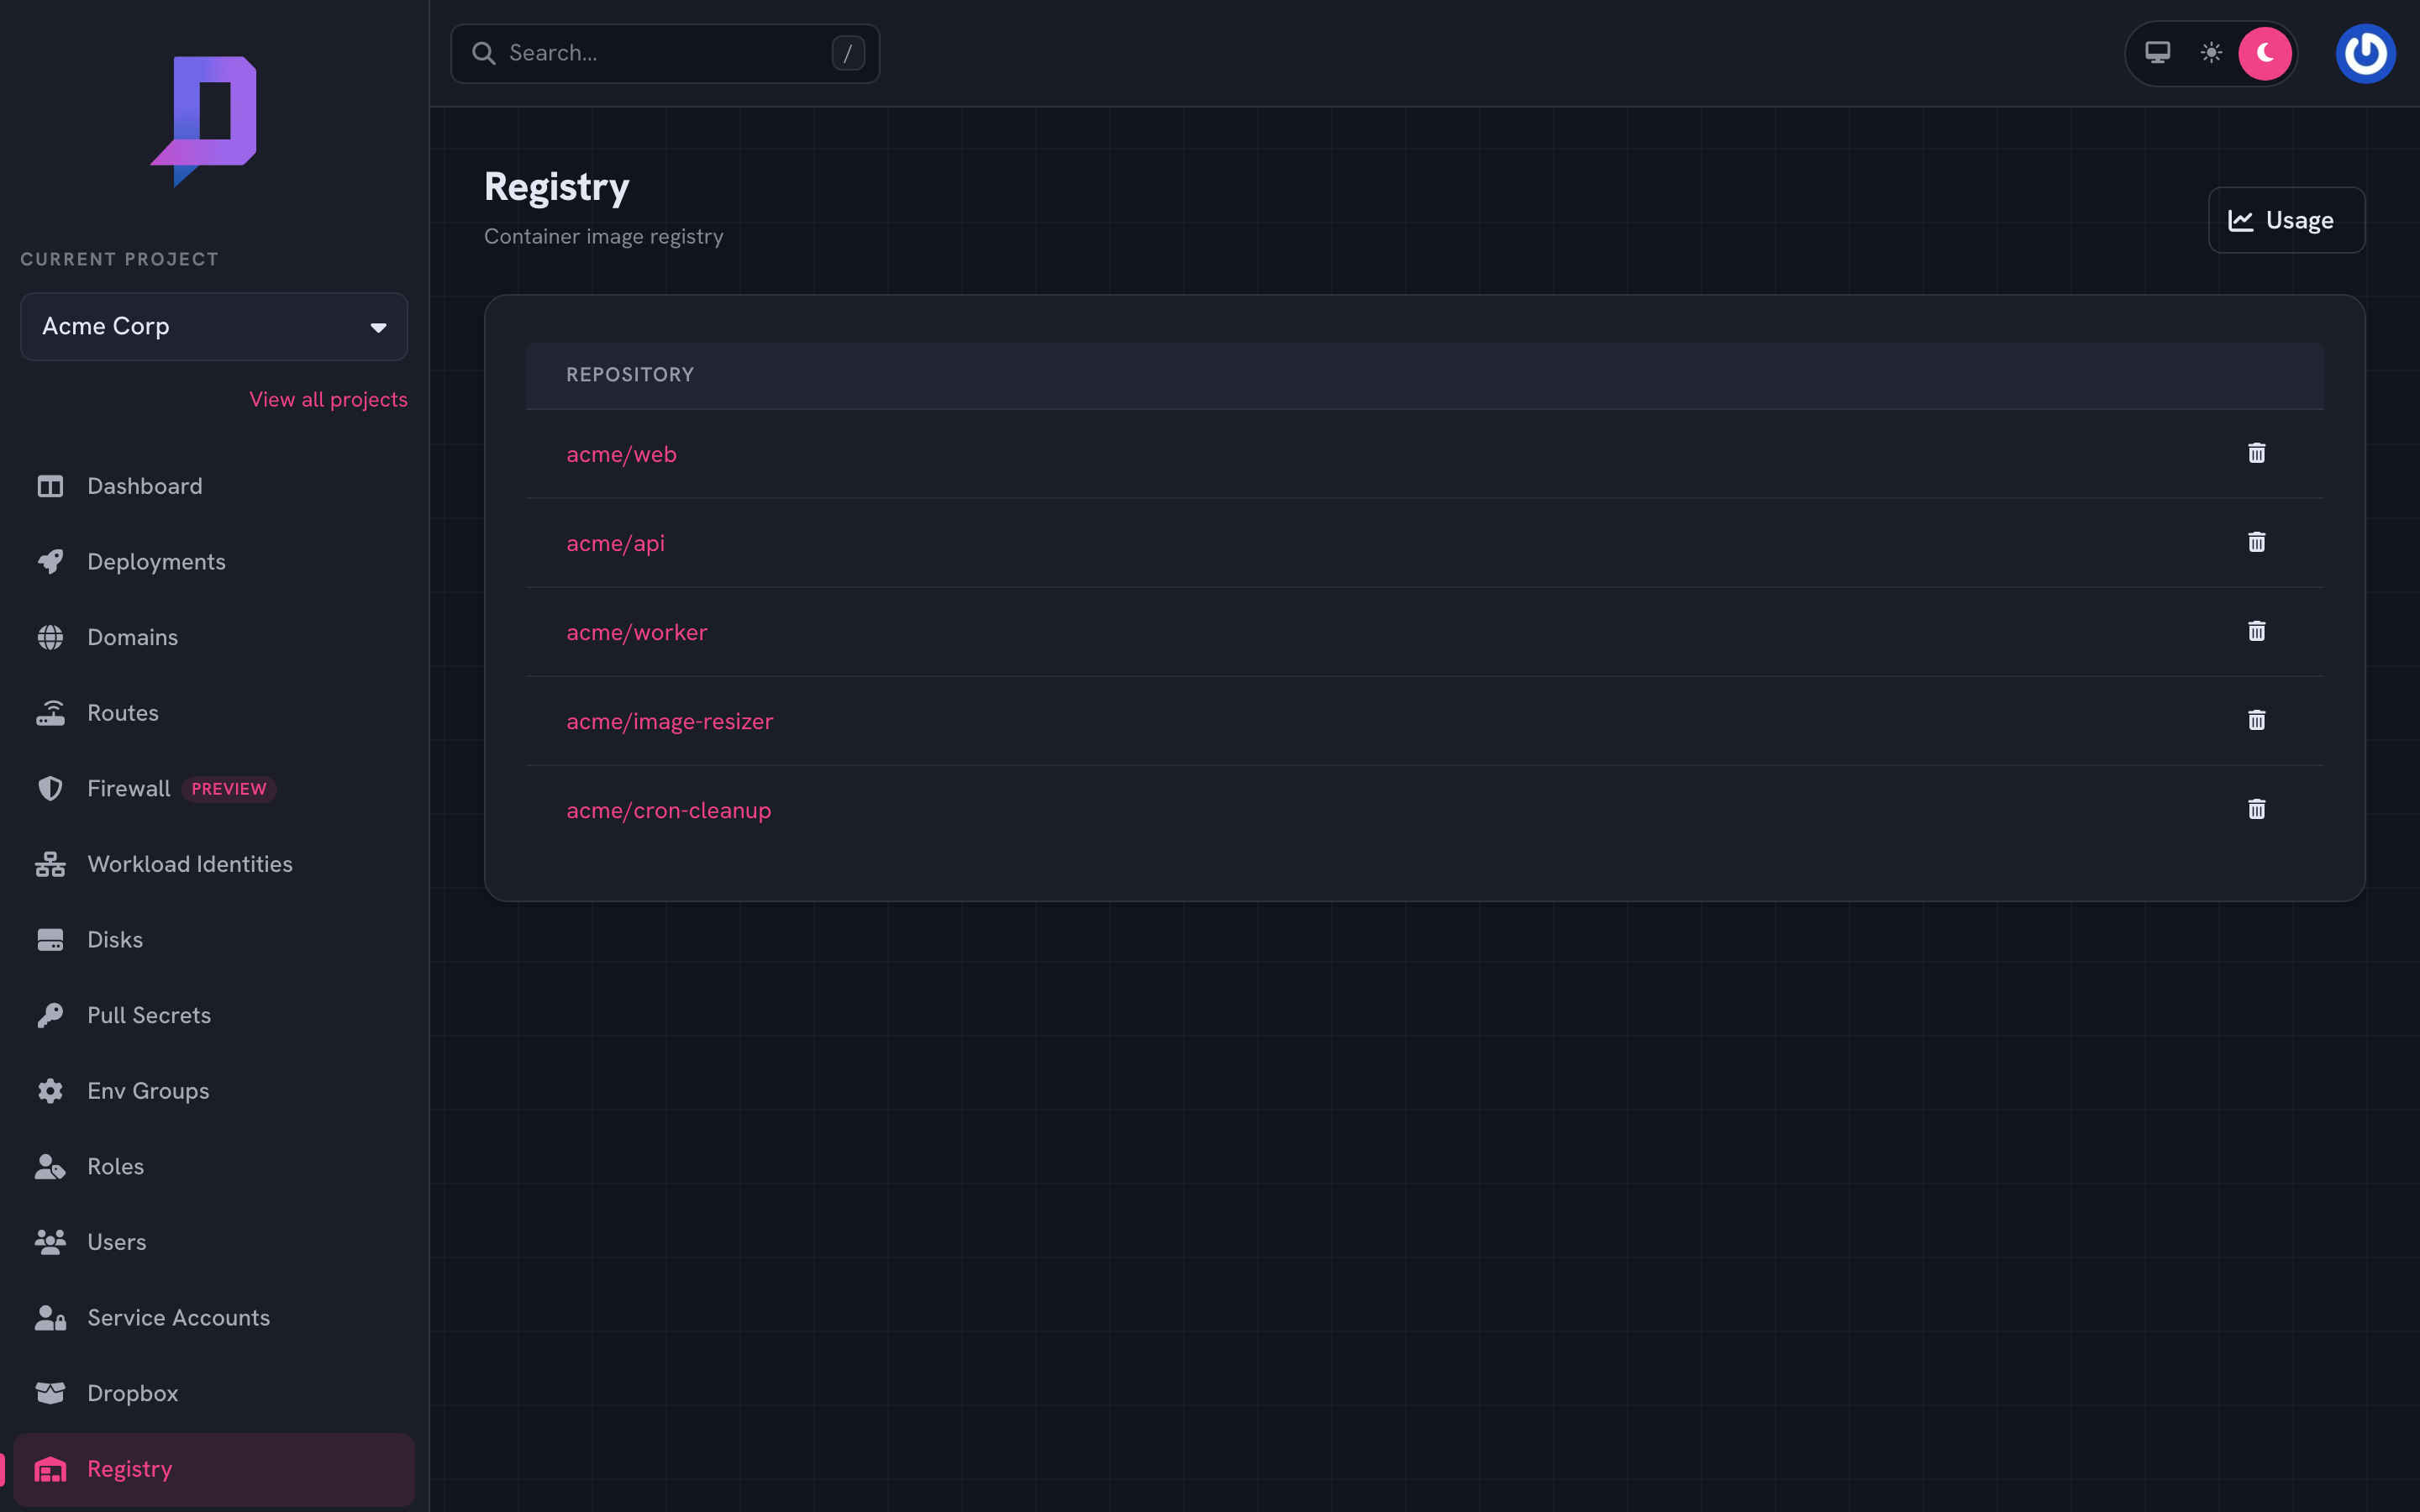Focus the Search input field

(x=665, y=53)
